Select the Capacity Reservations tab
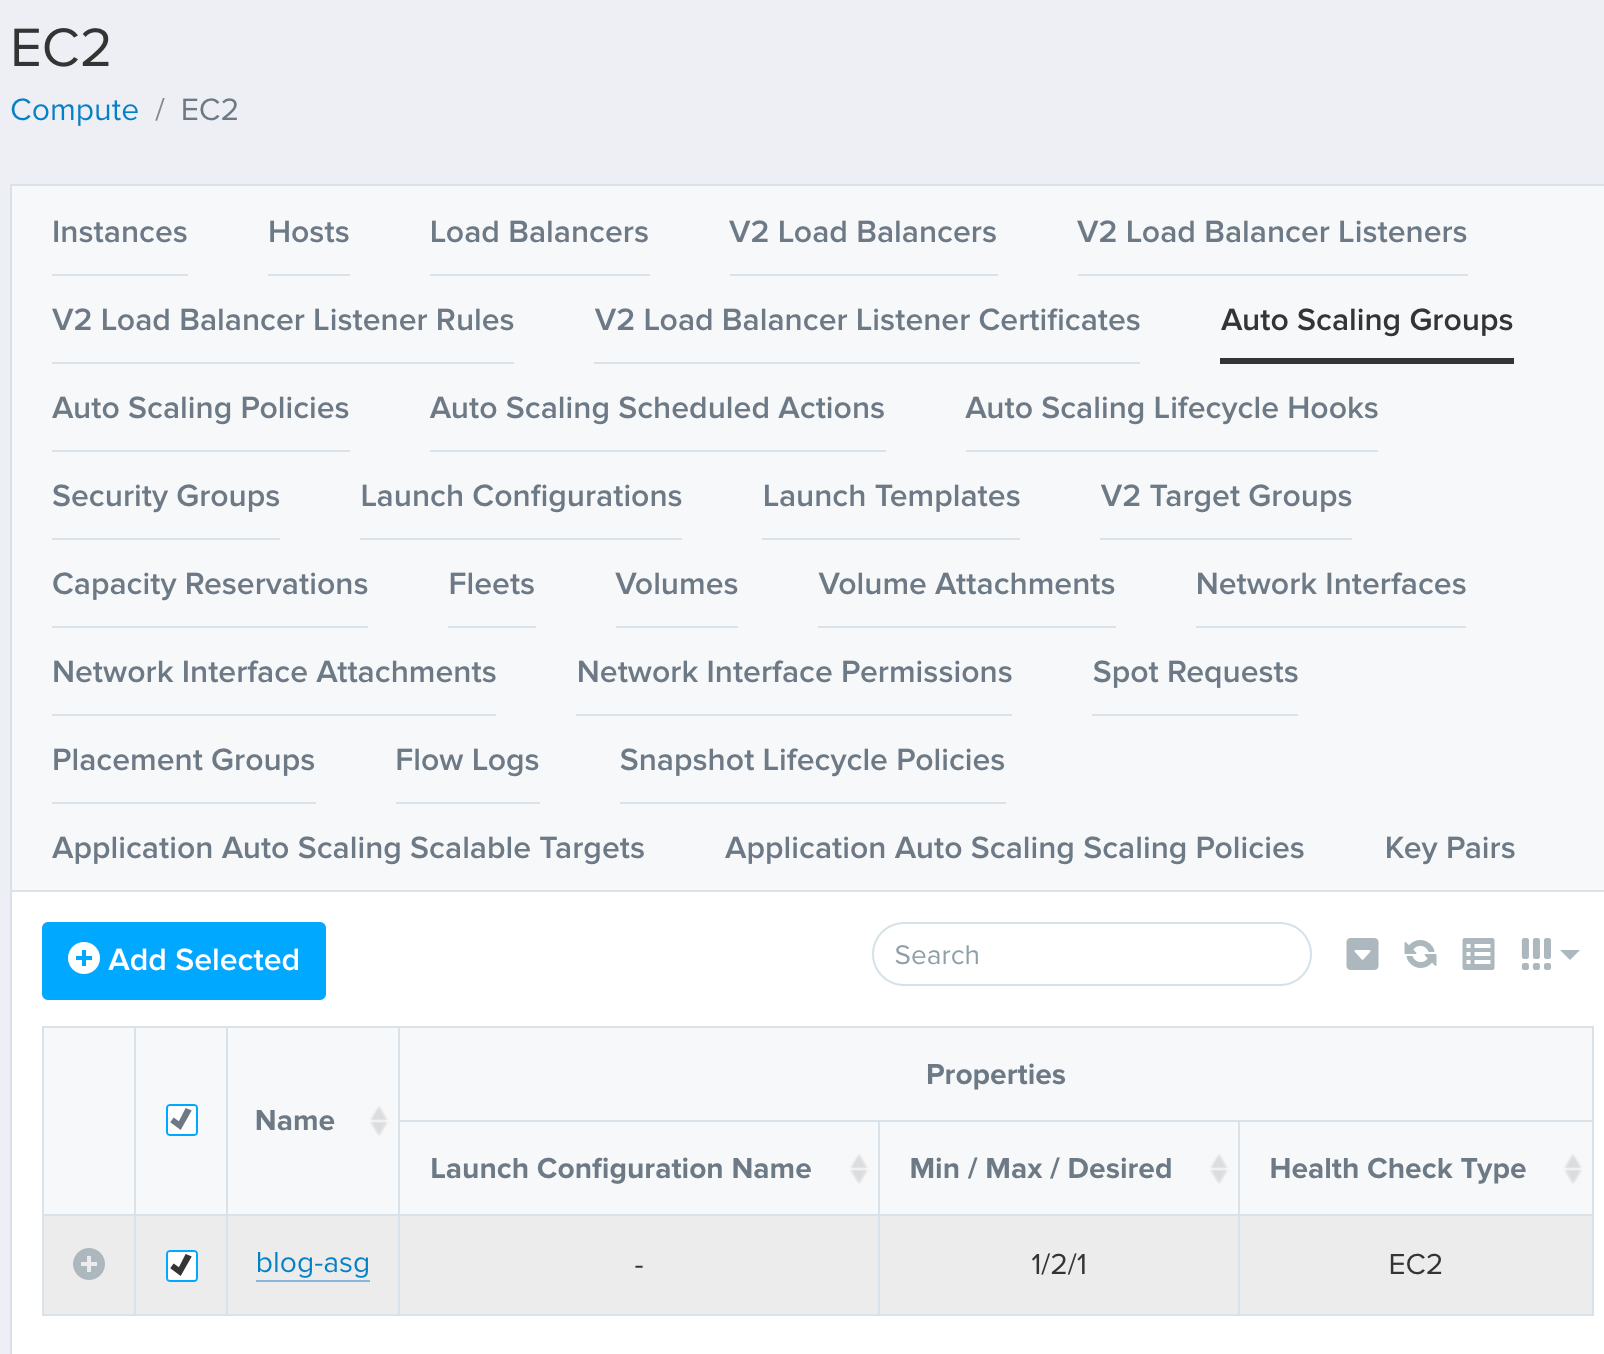The image size is (1604, 1354). click(210, 584)
